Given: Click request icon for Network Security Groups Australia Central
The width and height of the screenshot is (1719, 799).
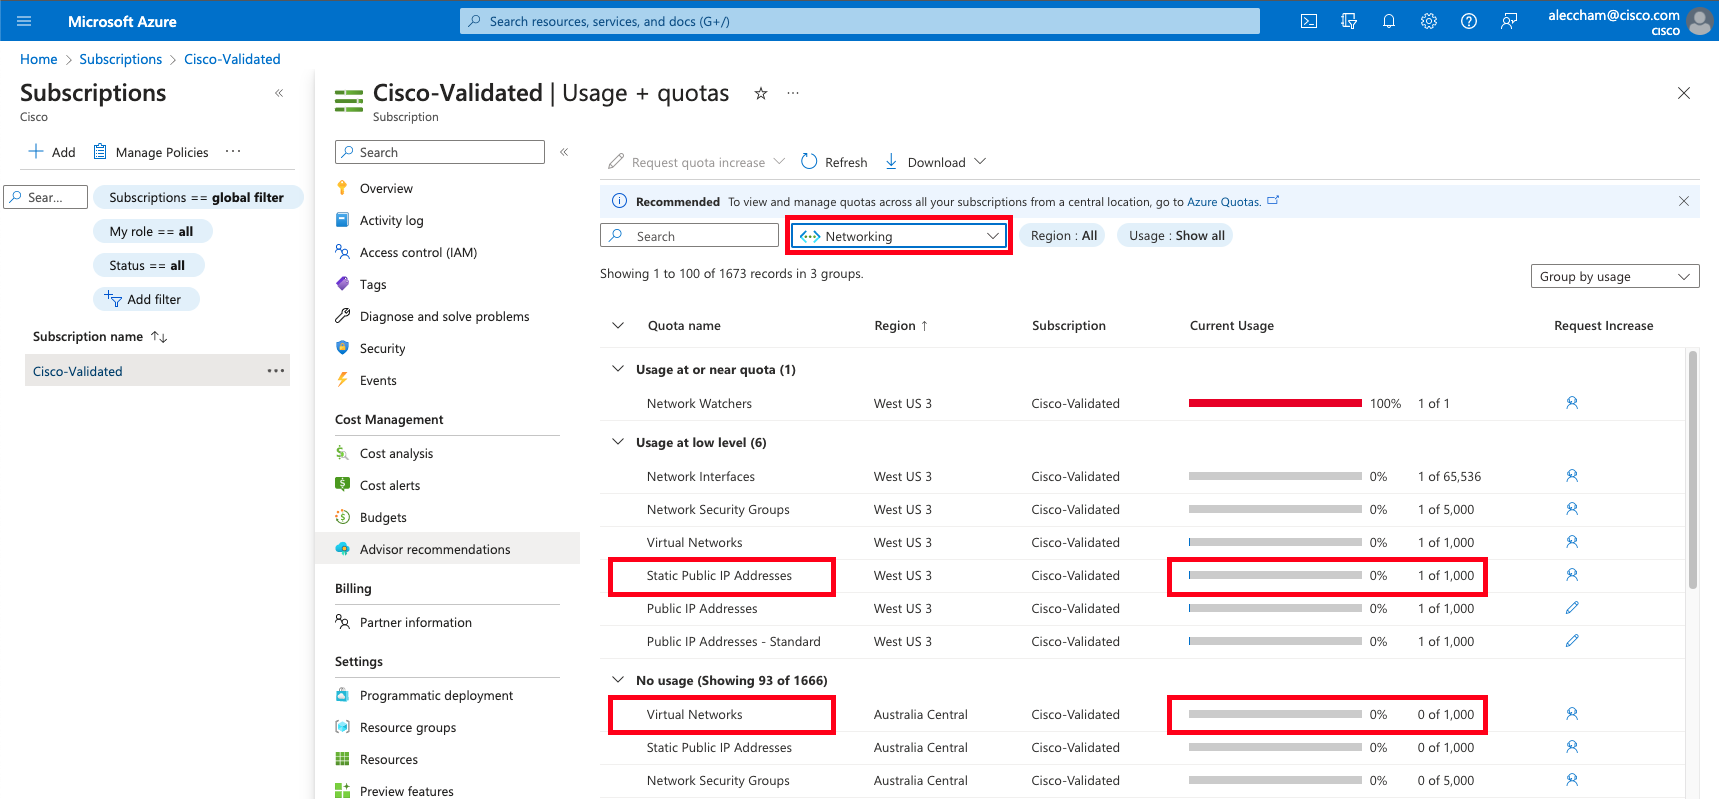Looking at the screenshot, I should (x=1572, y=780).
